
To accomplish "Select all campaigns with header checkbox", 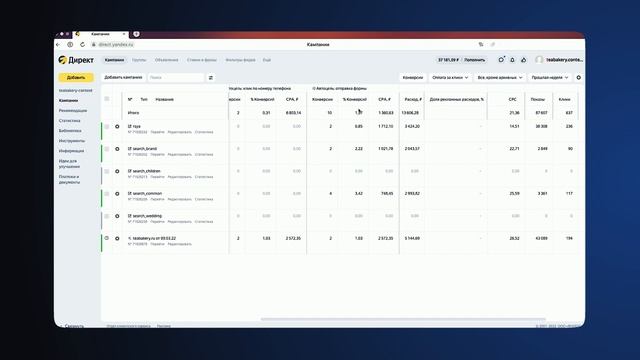I will point(107,99).
